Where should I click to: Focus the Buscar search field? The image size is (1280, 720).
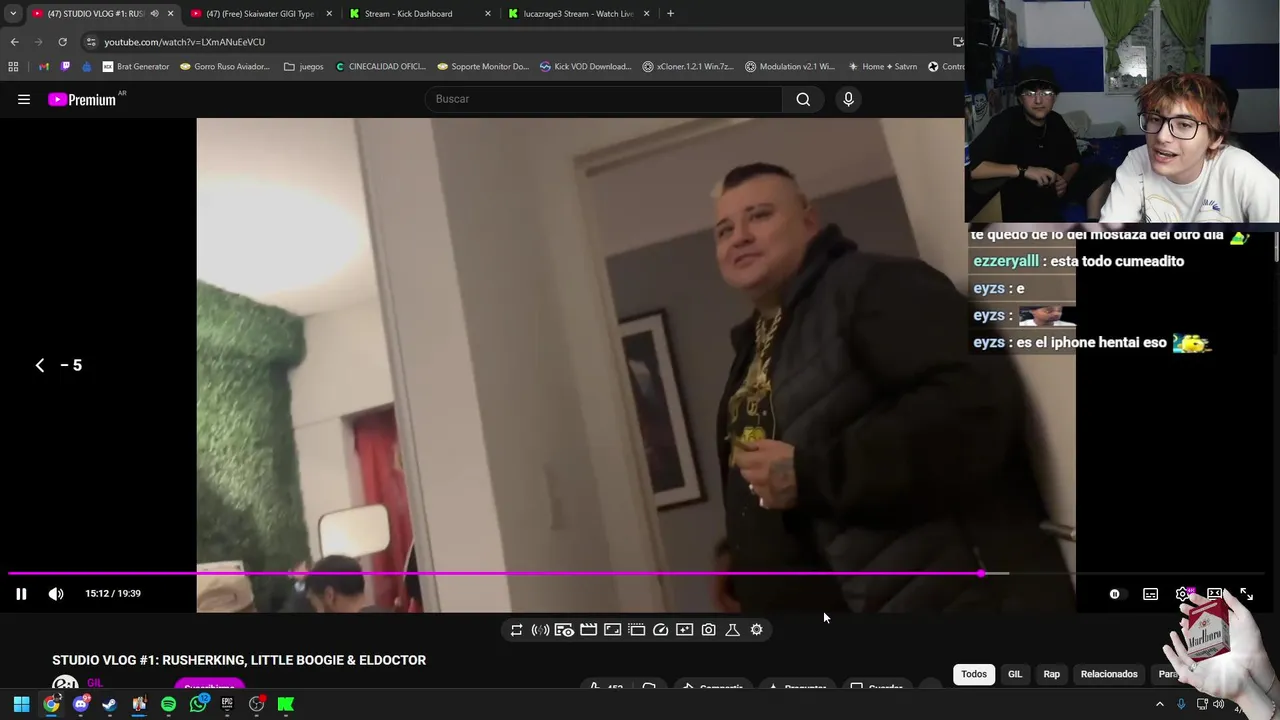[x=605, y=99]
